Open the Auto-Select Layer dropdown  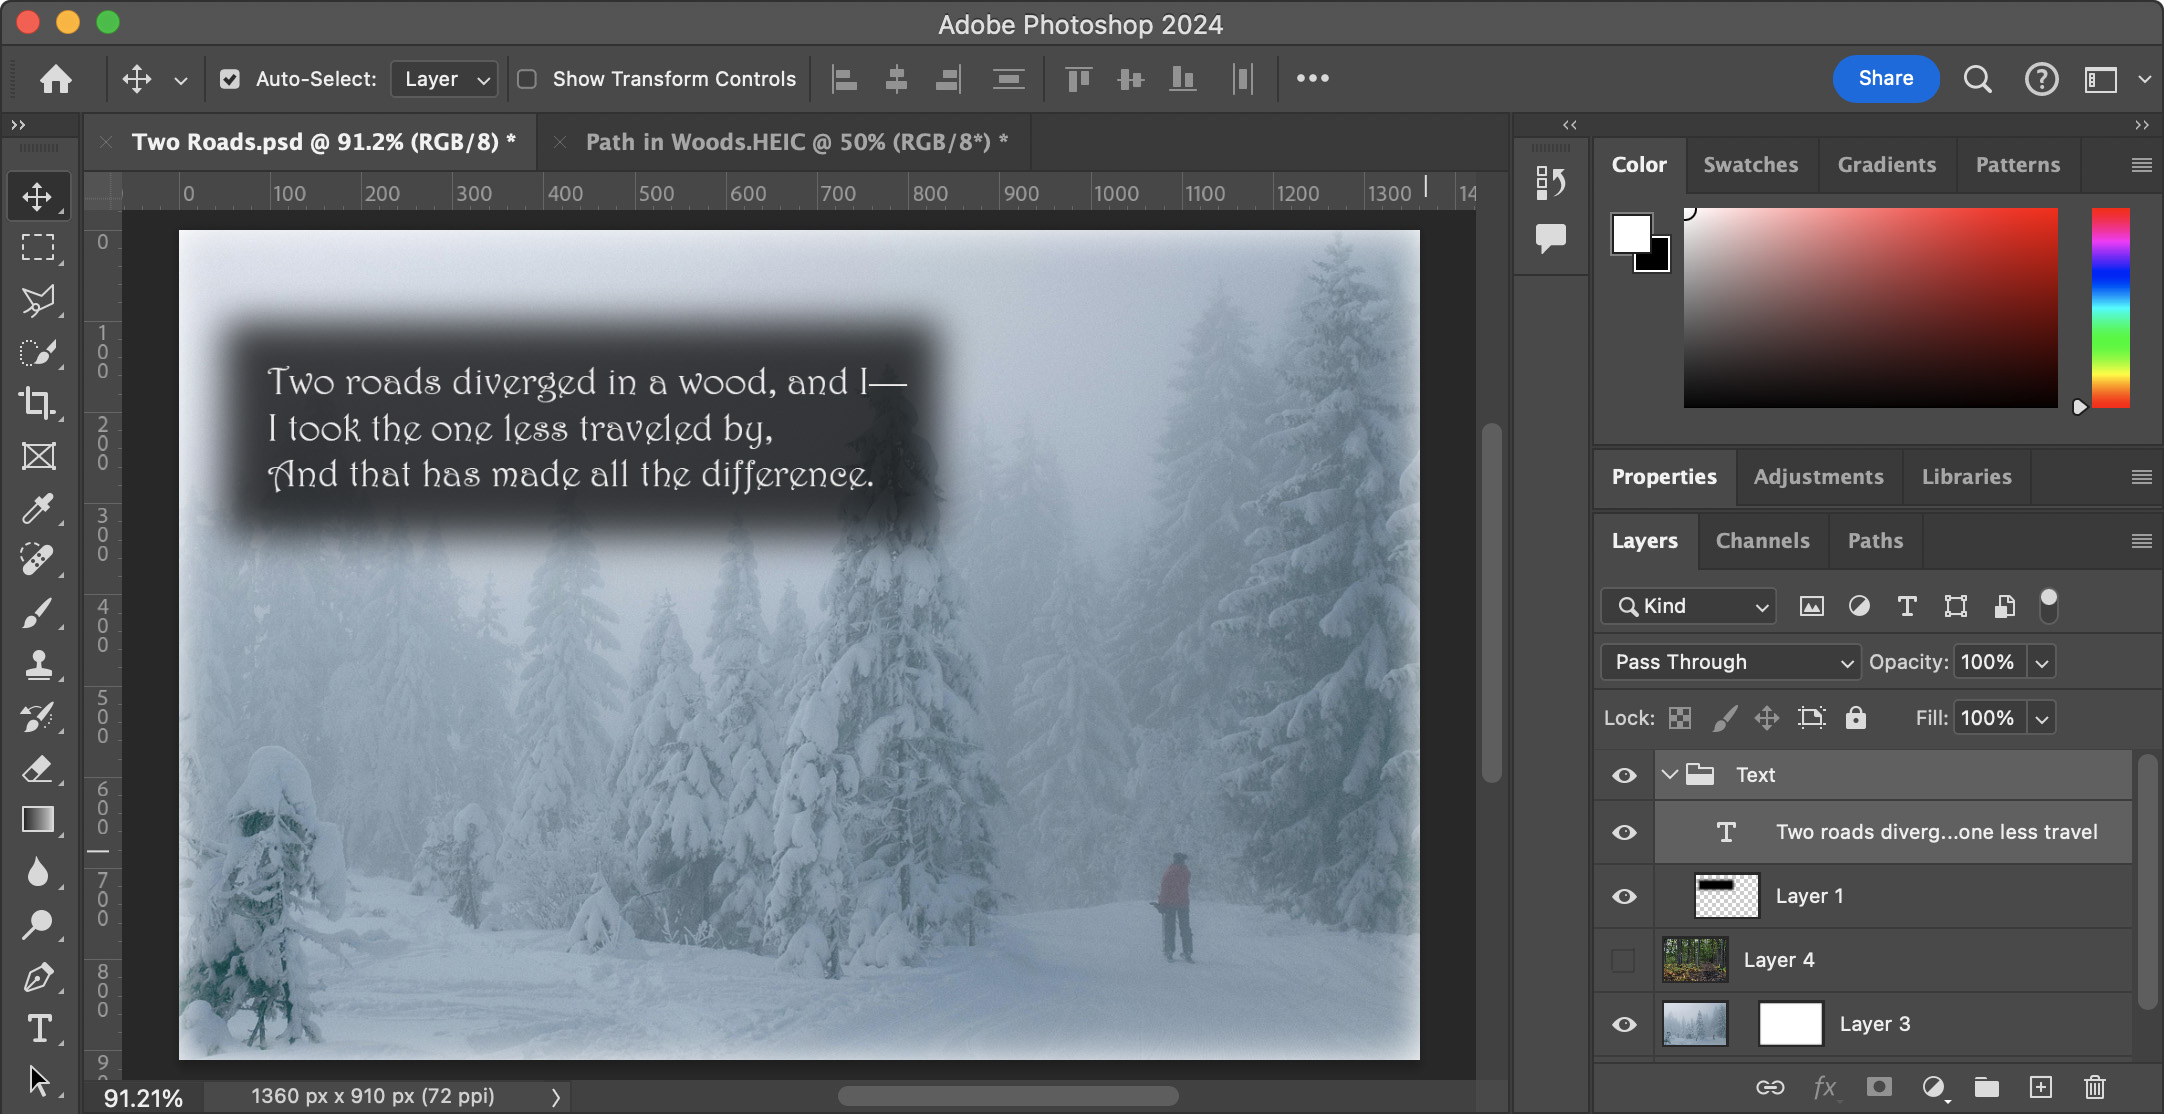click(445, 79)
